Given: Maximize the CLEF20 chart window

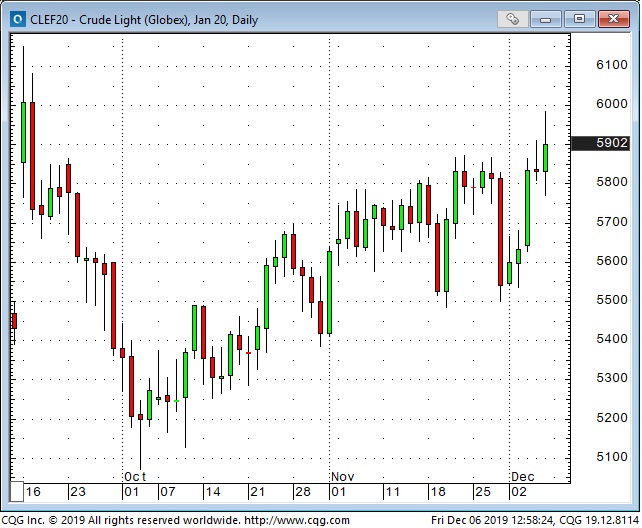Looking at the screenshot, I should point(579,19).
